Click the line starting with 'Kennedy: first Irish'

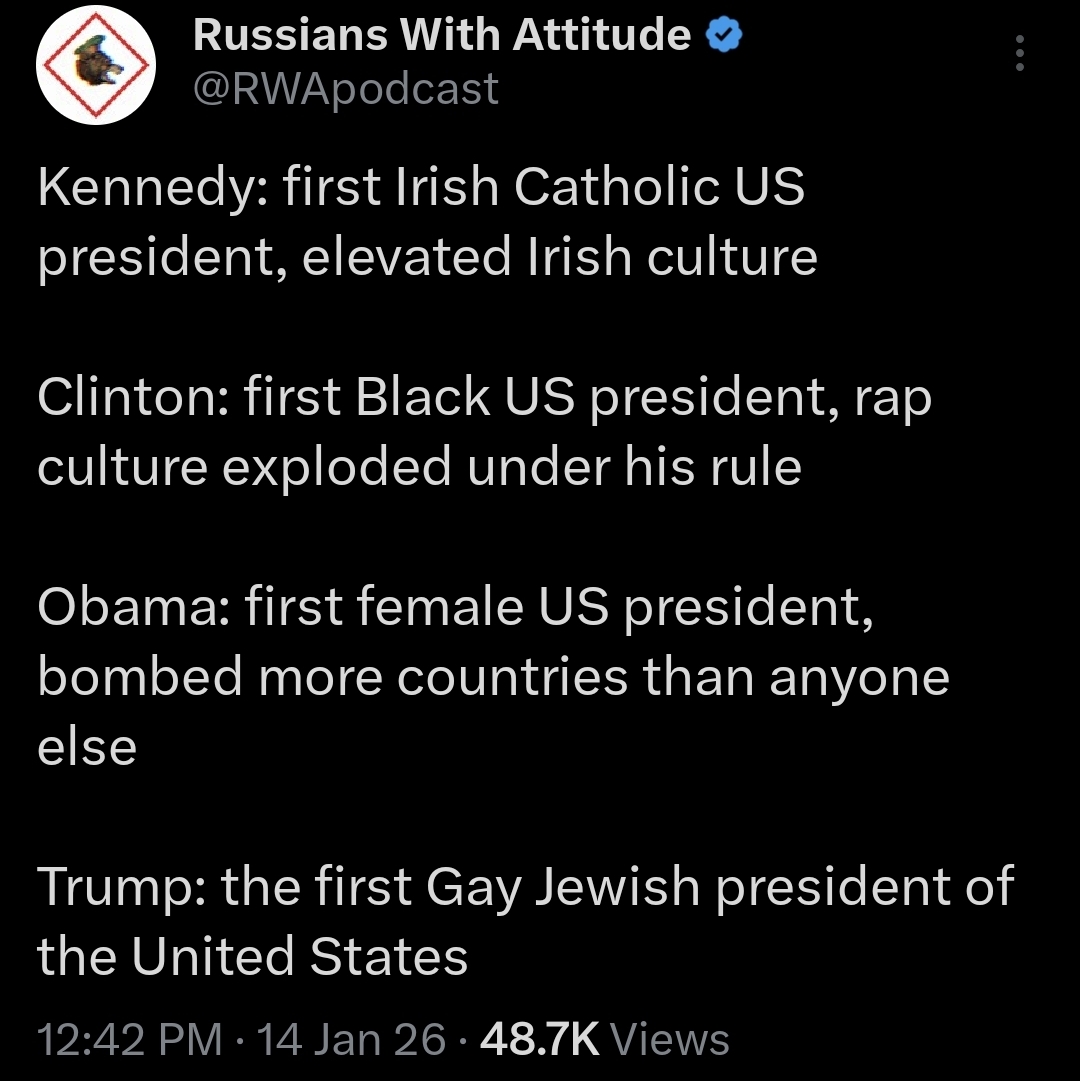click(421, 187)
